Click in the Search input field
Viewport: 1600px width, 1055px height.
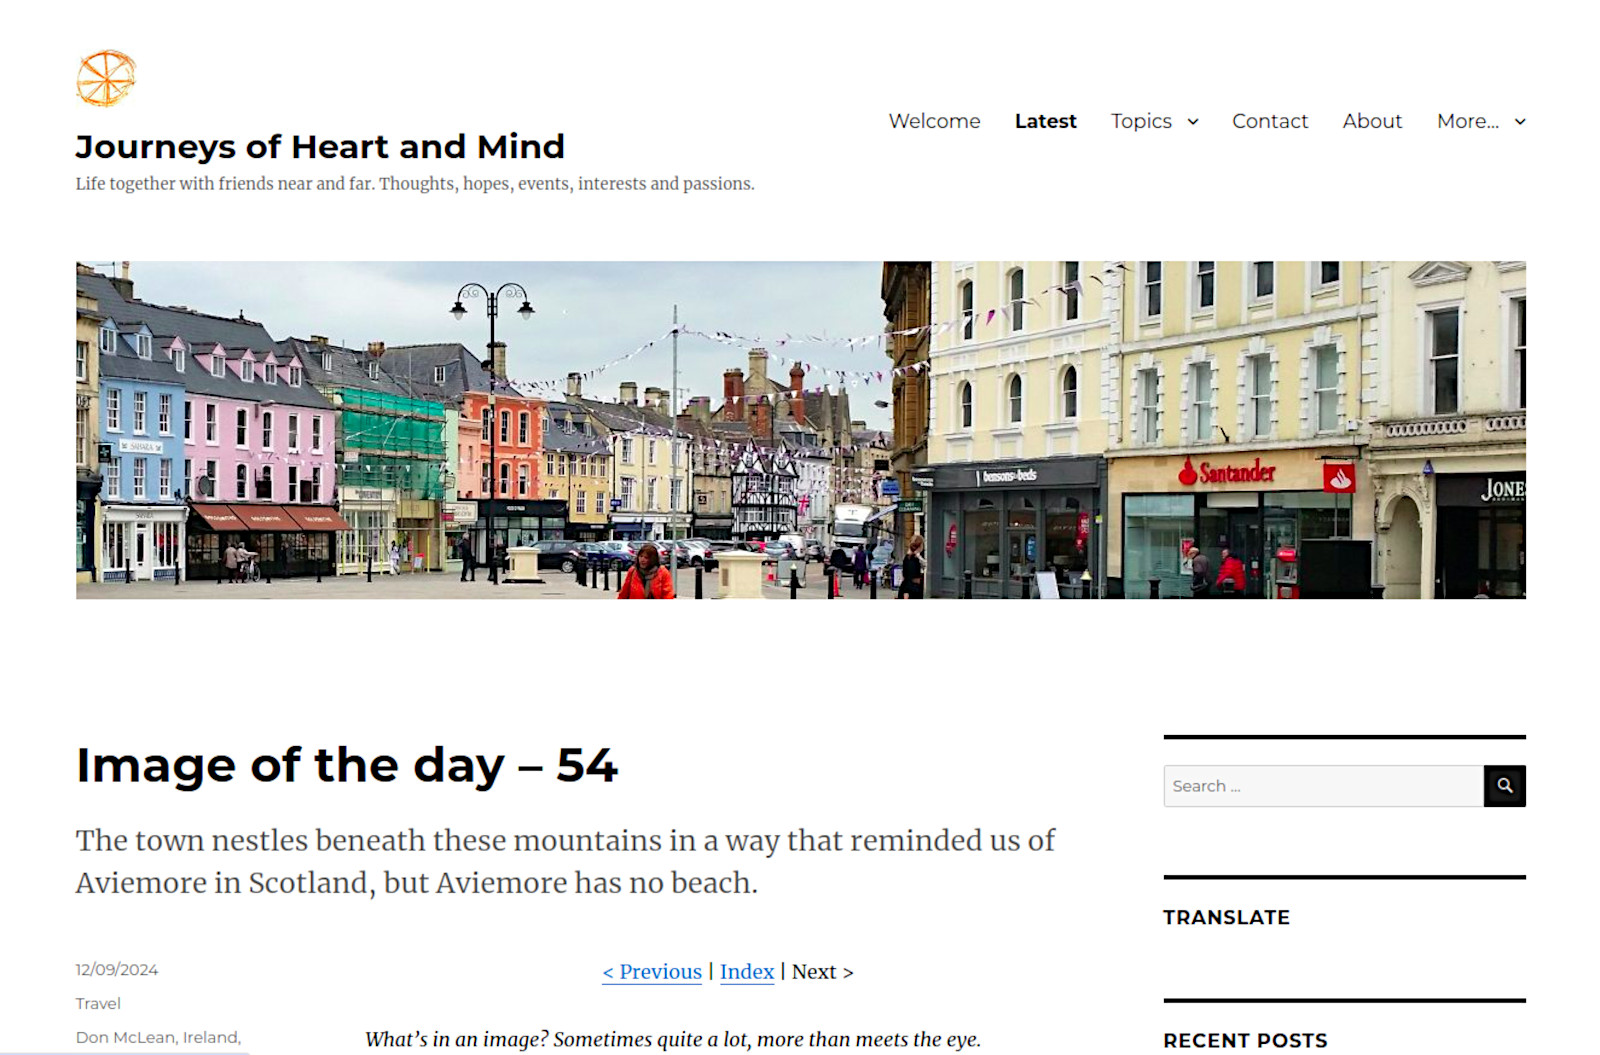click(x=1323, y=786)
